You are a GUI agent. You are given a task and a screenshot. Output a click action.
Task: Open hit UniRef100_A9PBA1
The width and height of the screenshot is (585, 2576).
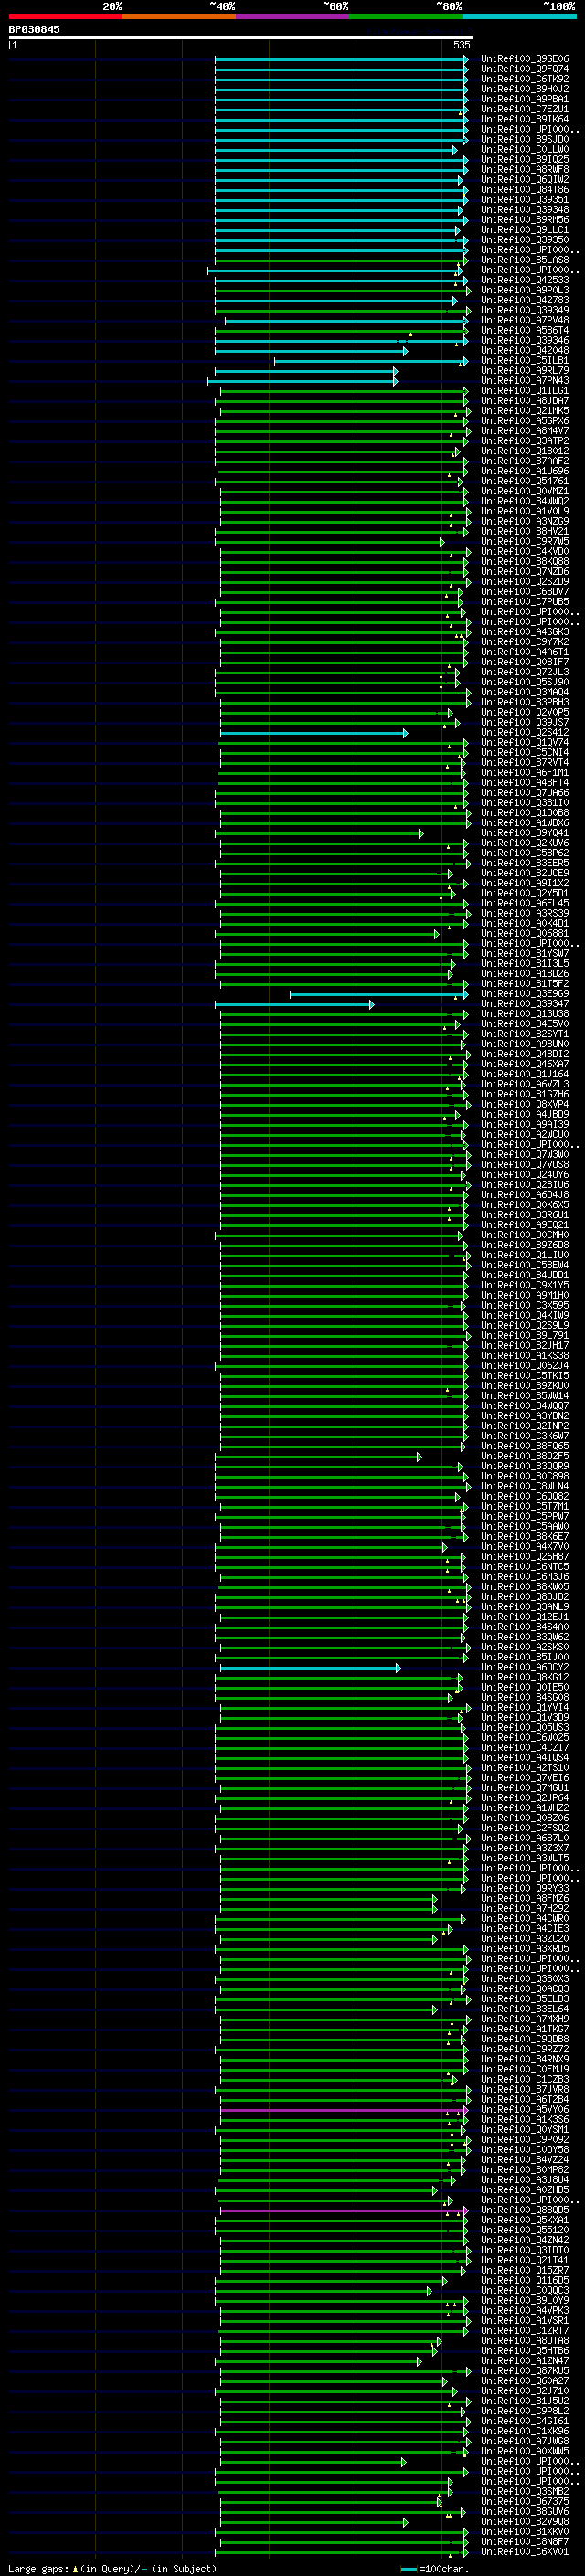click(x=524, y=99)
